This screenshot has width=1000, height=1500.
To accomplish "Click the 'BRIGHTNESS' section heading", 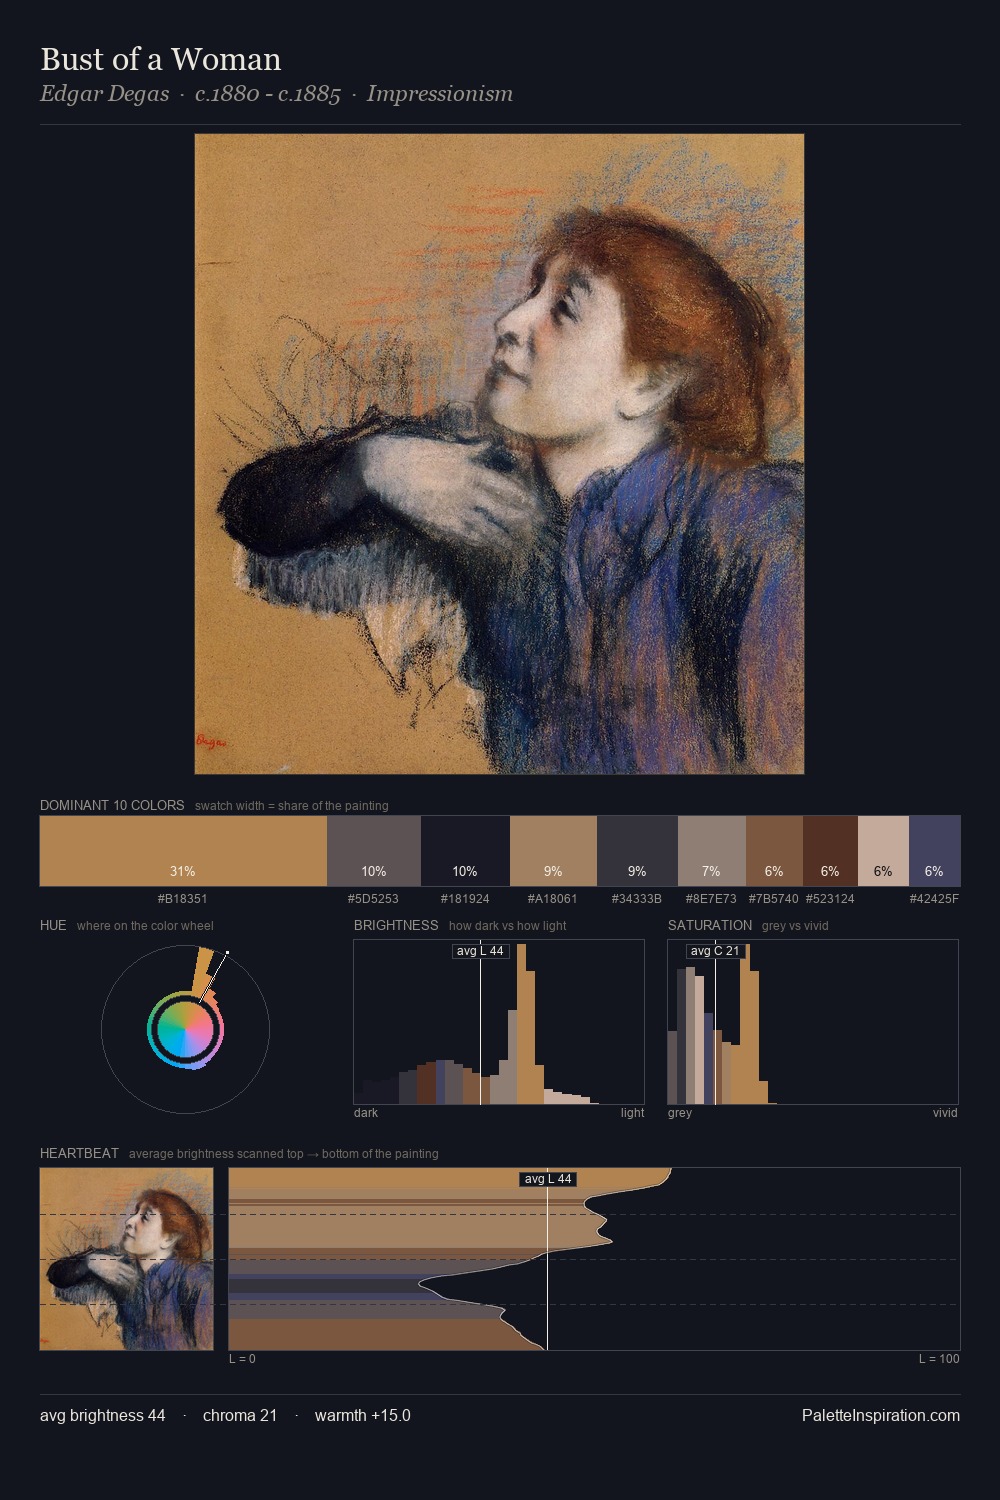I will [x=396, y=925].
